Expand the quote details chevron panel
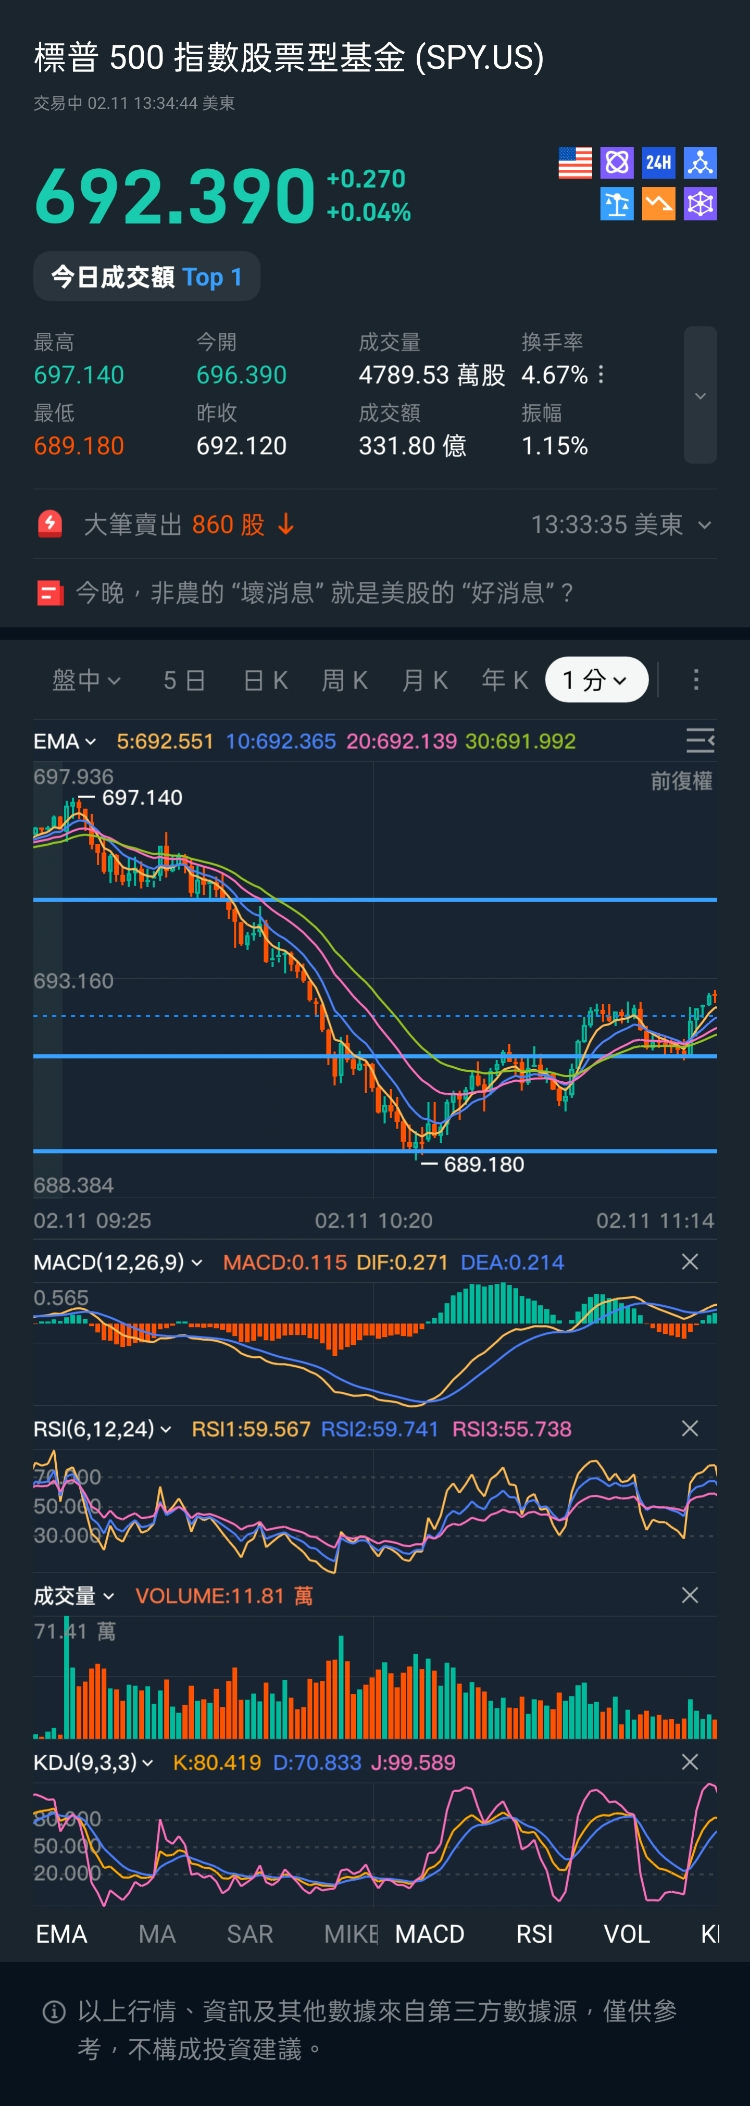The image size is (750, 2106). [700, 396]
